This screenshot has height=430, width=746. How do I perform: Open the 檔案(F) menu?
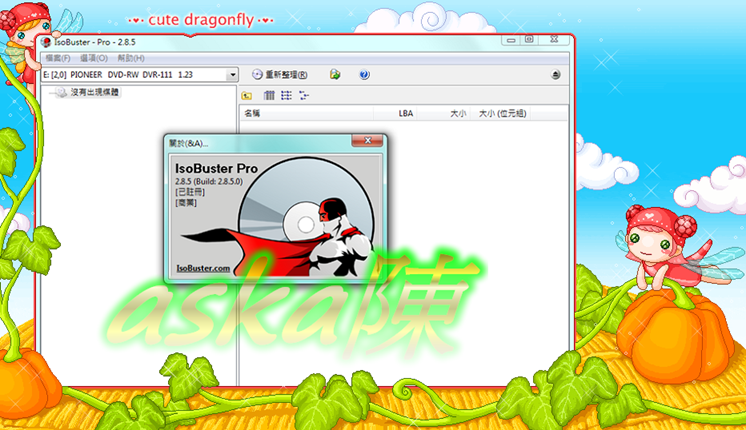58,58
